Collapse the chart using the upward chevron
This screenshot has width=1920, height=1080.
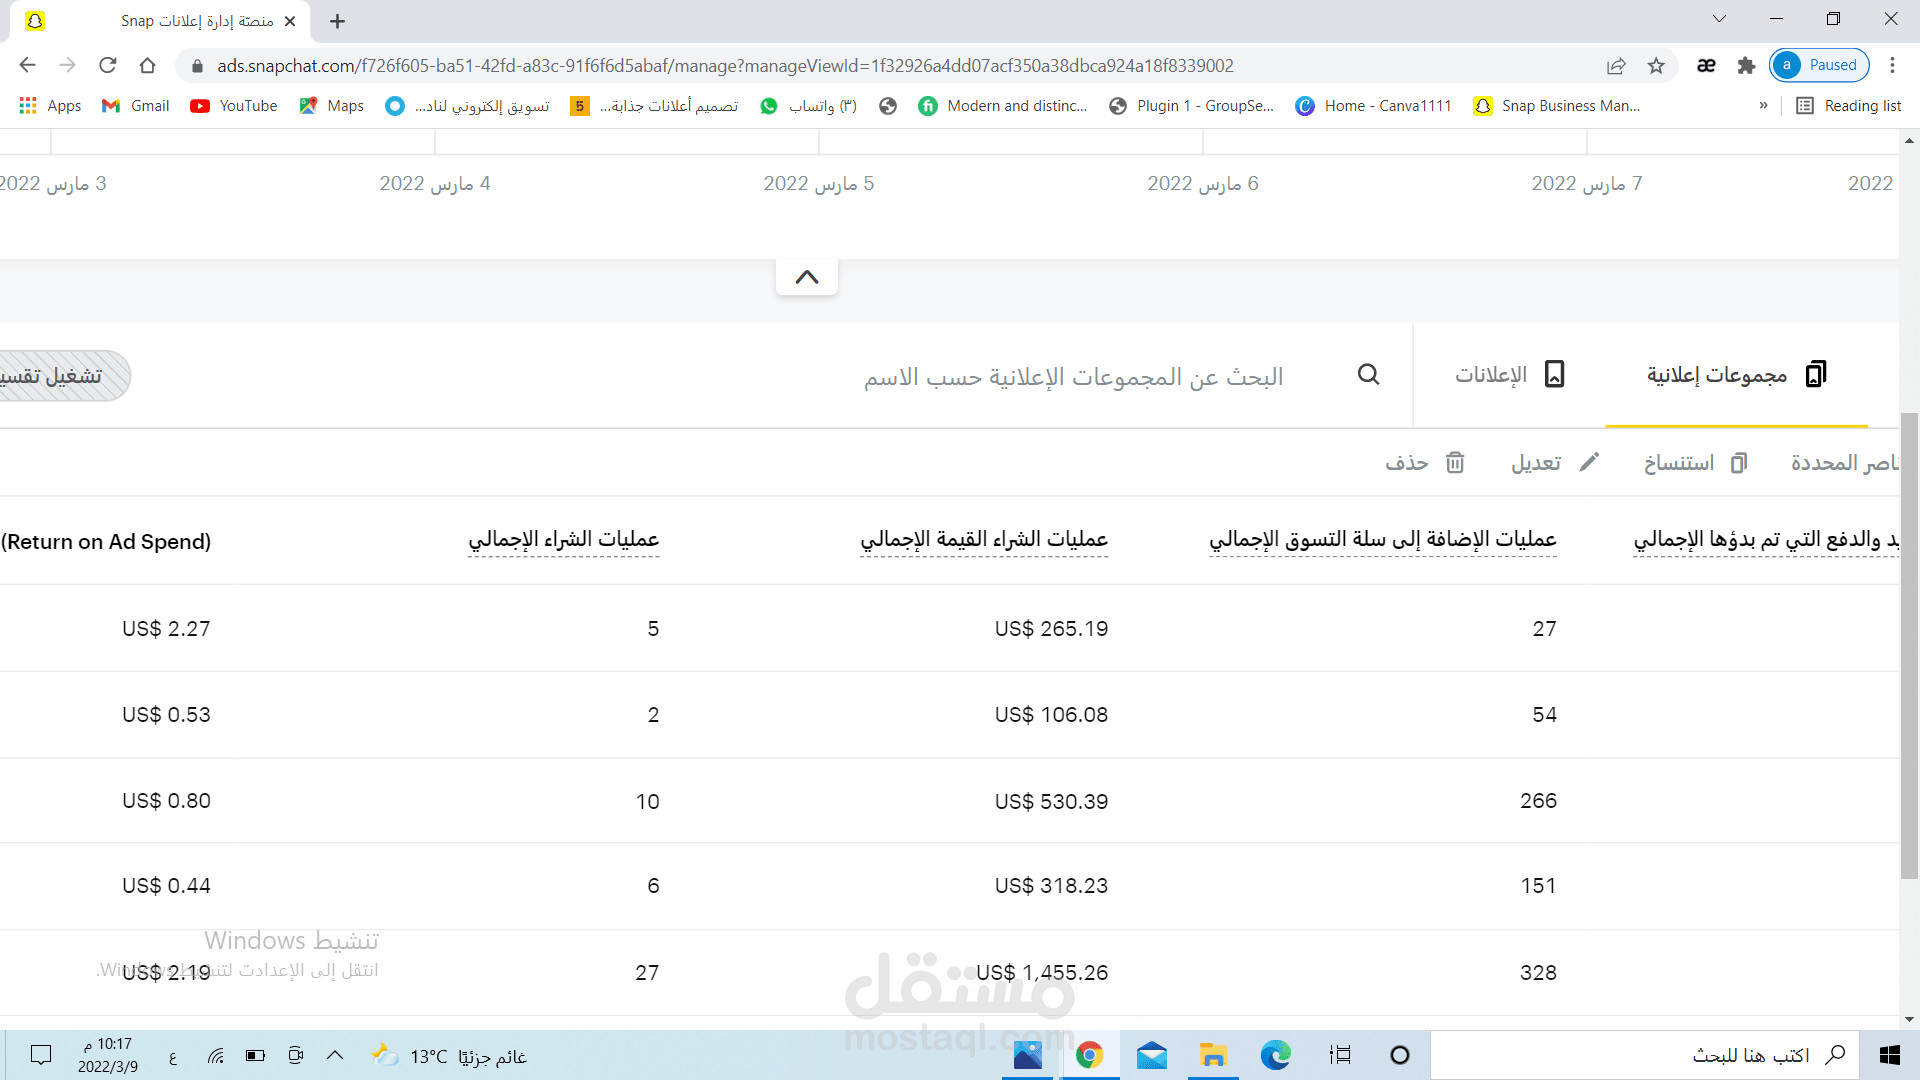coord(807,276)
